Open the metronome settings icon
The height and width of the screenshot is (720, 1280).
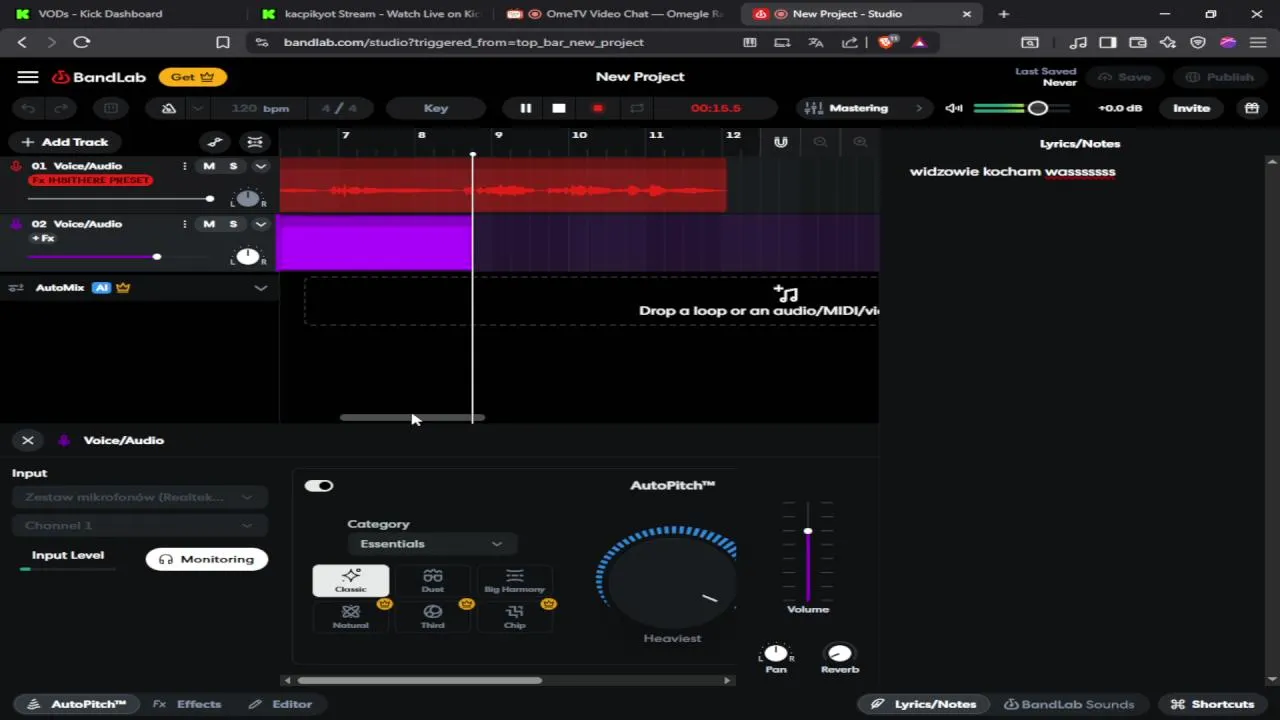[x=169, y=108]
